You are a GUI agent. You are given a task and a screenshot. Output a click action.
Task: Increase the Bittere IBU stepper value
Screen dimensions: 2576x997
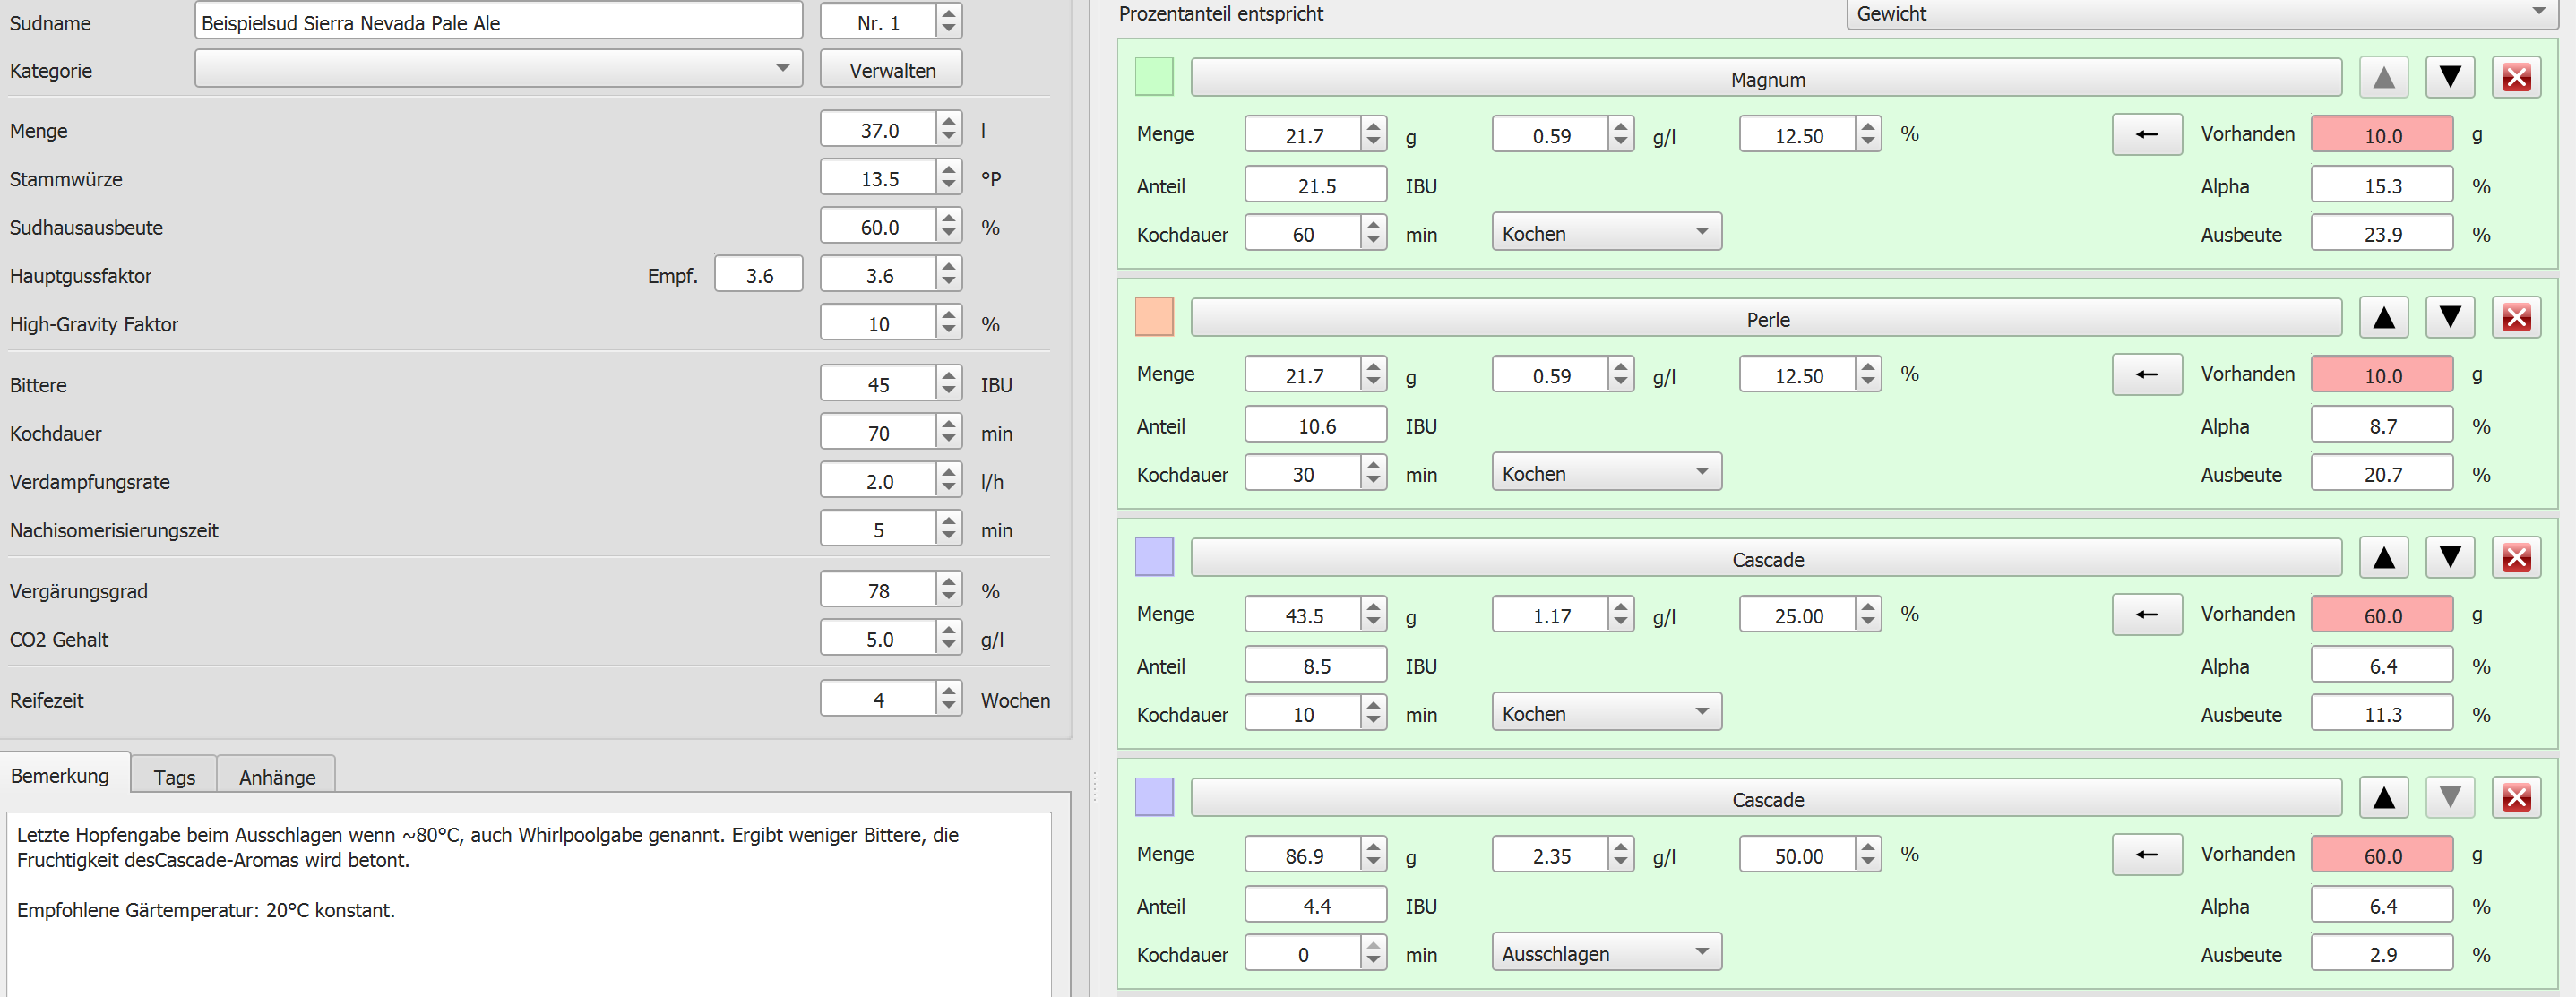(x=949, y=376)
